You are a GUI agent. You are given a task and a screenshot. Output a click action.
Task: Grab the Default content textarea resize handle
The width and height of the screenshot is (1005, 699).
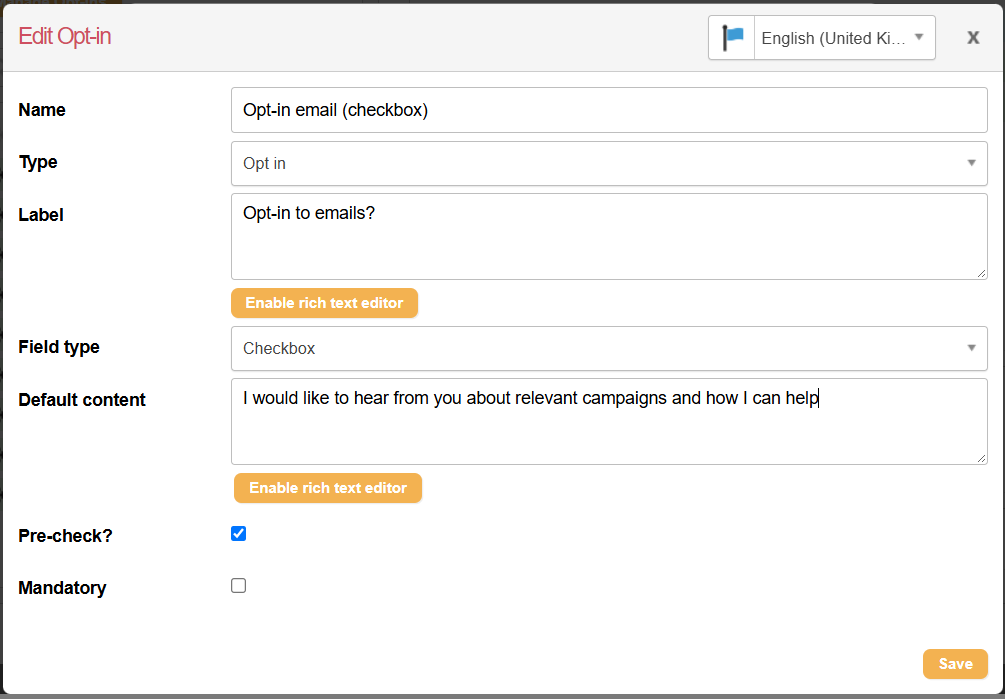pos(981,459)
